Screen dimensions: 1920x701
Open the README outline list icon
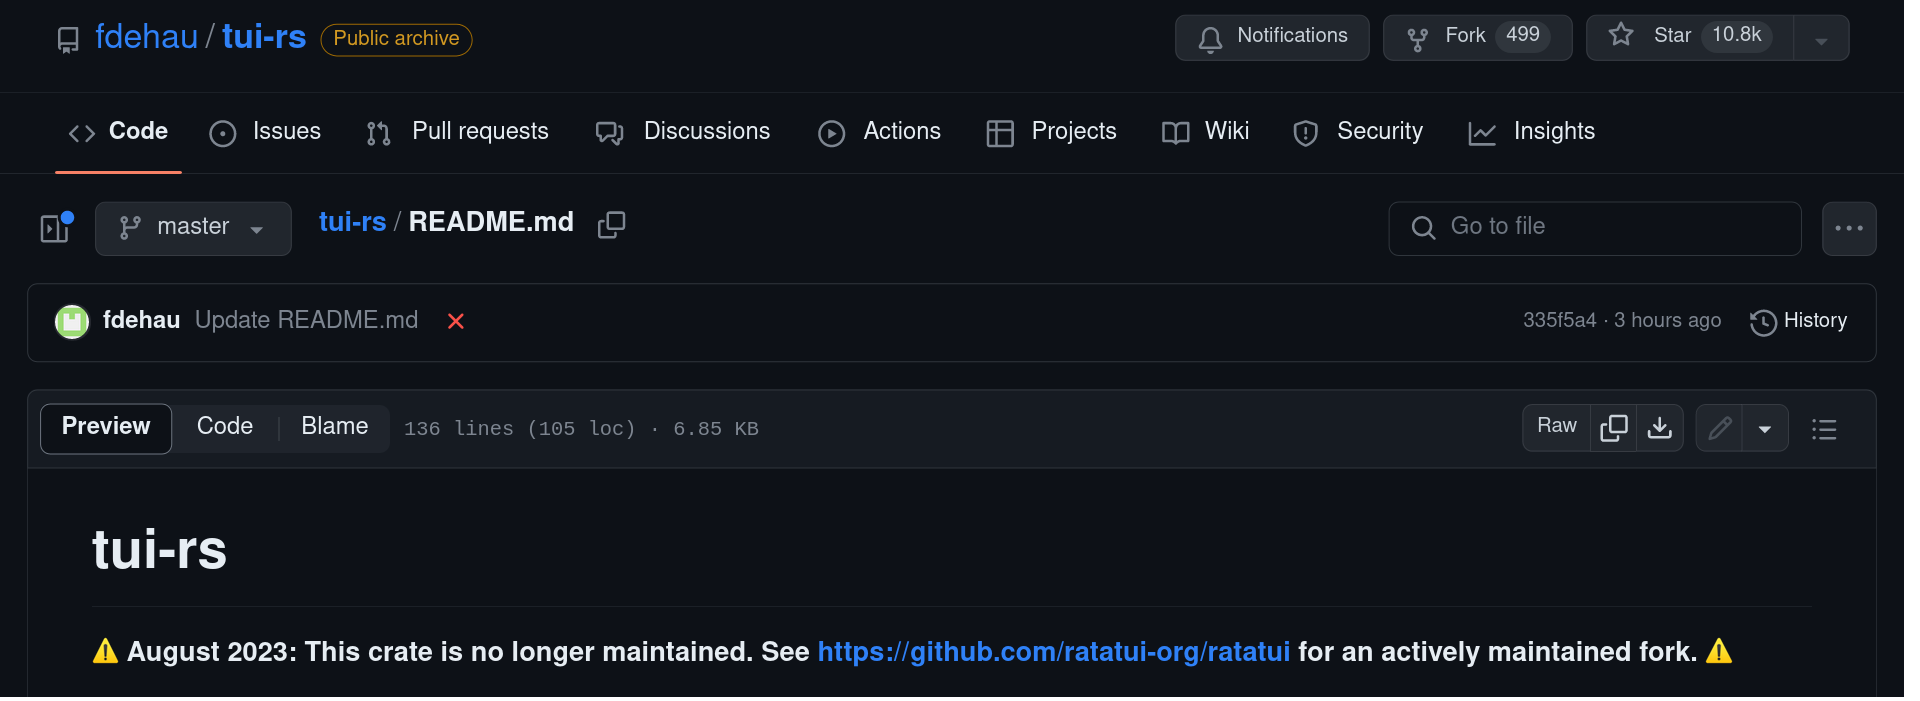pos(1824,429)
